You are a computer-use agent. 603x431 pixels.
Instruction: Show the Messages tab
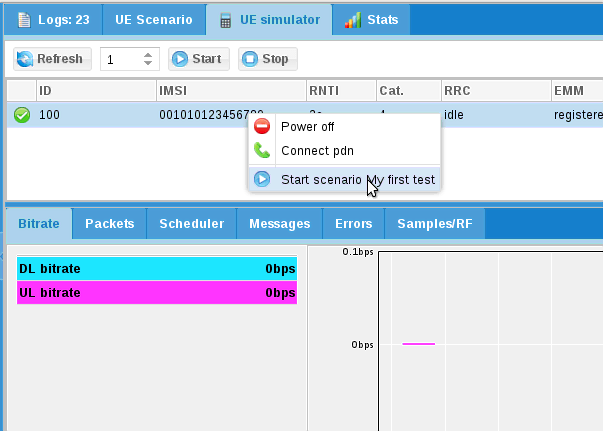[x=279, y=224]
